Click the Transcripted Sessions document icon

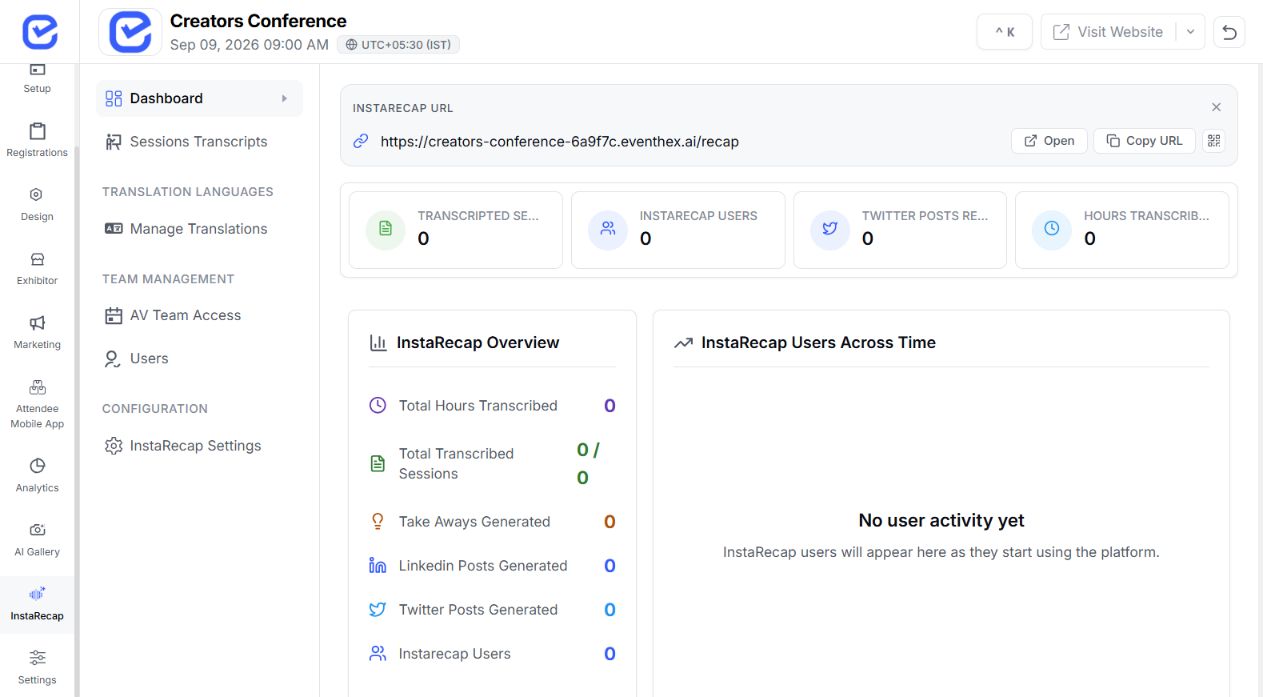(386, 229)
